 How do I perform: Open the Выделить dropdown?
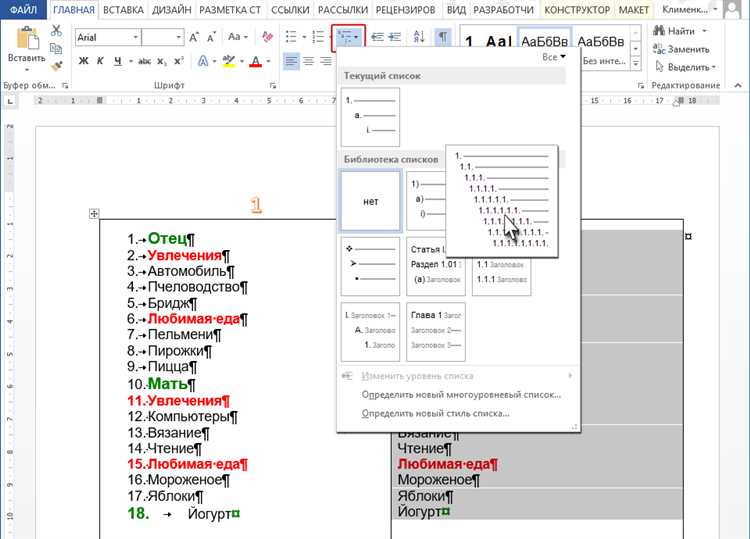coord(687,67)
